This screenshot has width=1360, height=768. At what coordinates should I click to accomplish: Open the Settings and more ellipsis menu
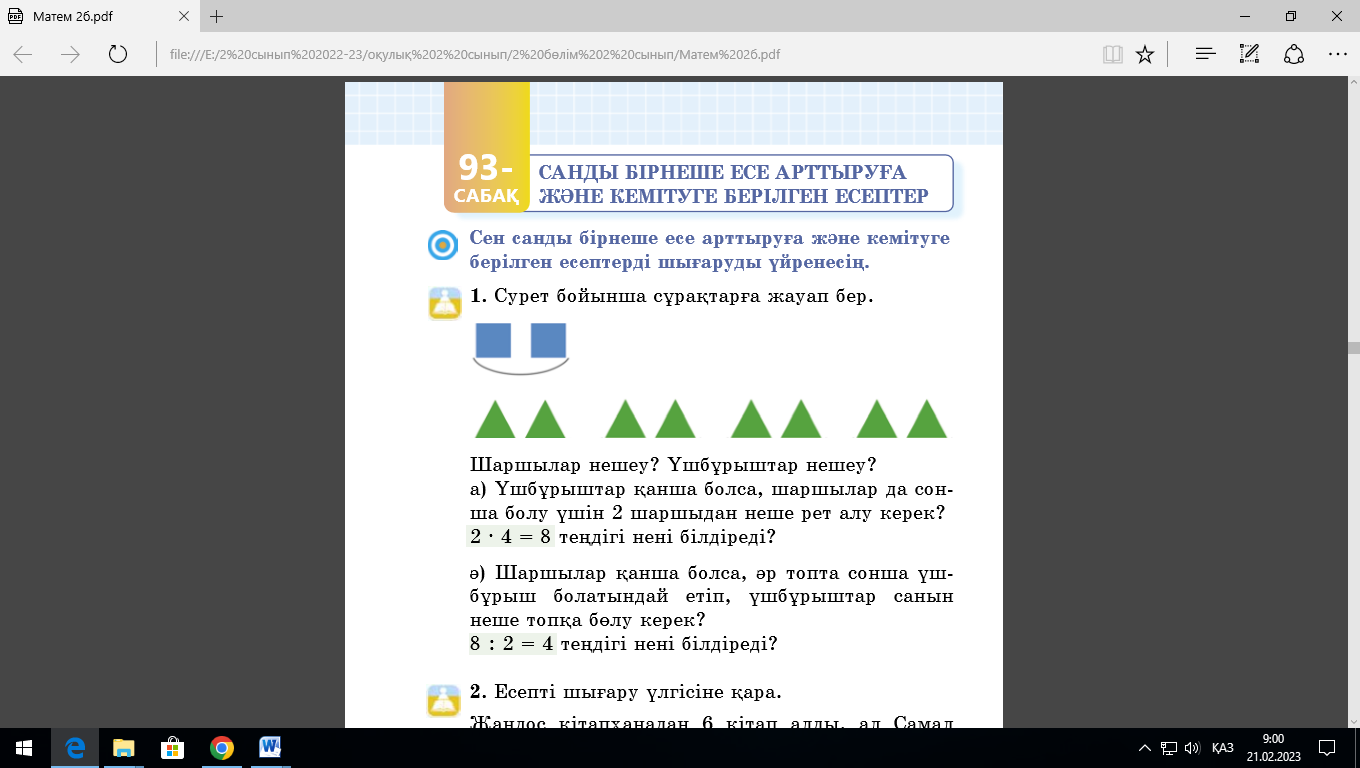[1338, 54]
